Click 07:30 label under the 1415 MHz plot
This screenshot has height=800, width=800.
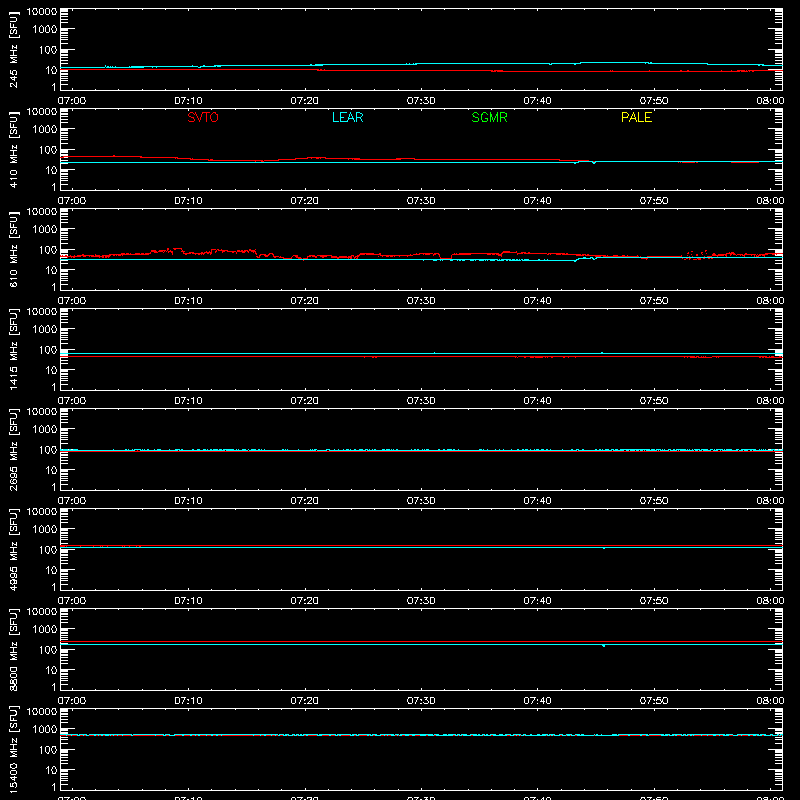coord(421,401)
